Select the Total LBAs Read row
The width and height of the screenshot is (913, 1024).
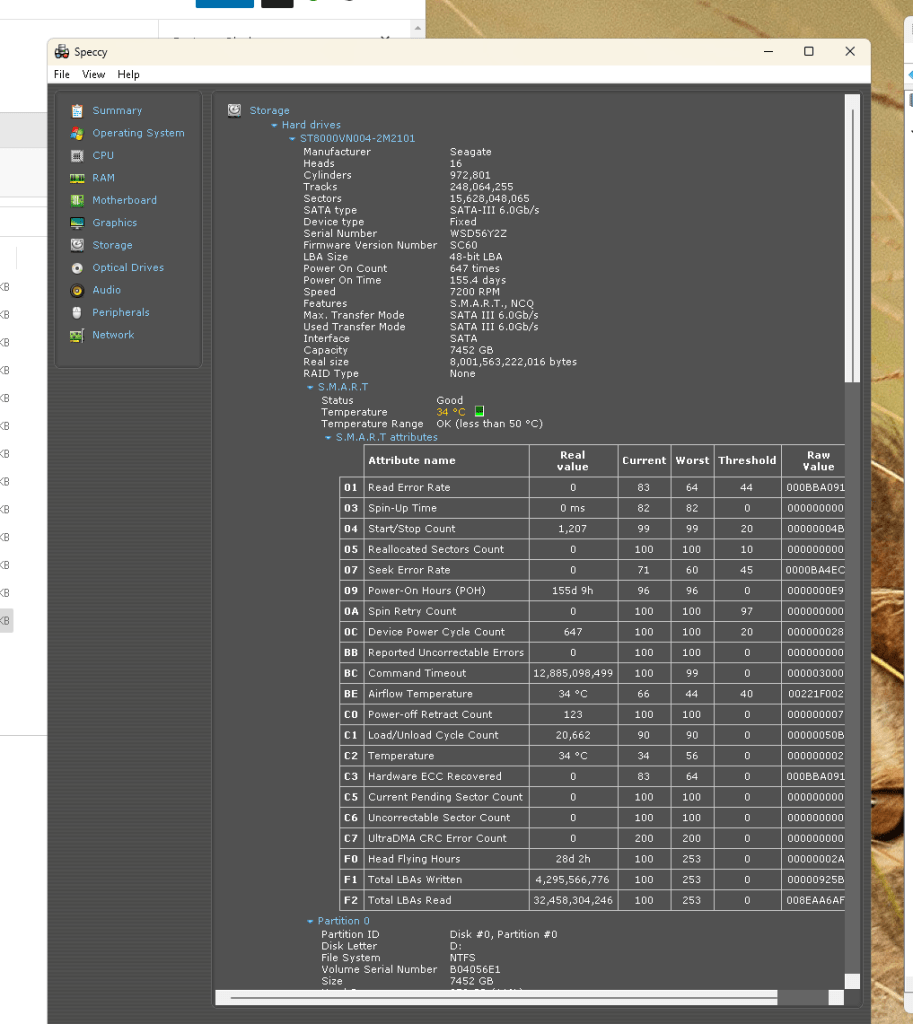(592, 900)
